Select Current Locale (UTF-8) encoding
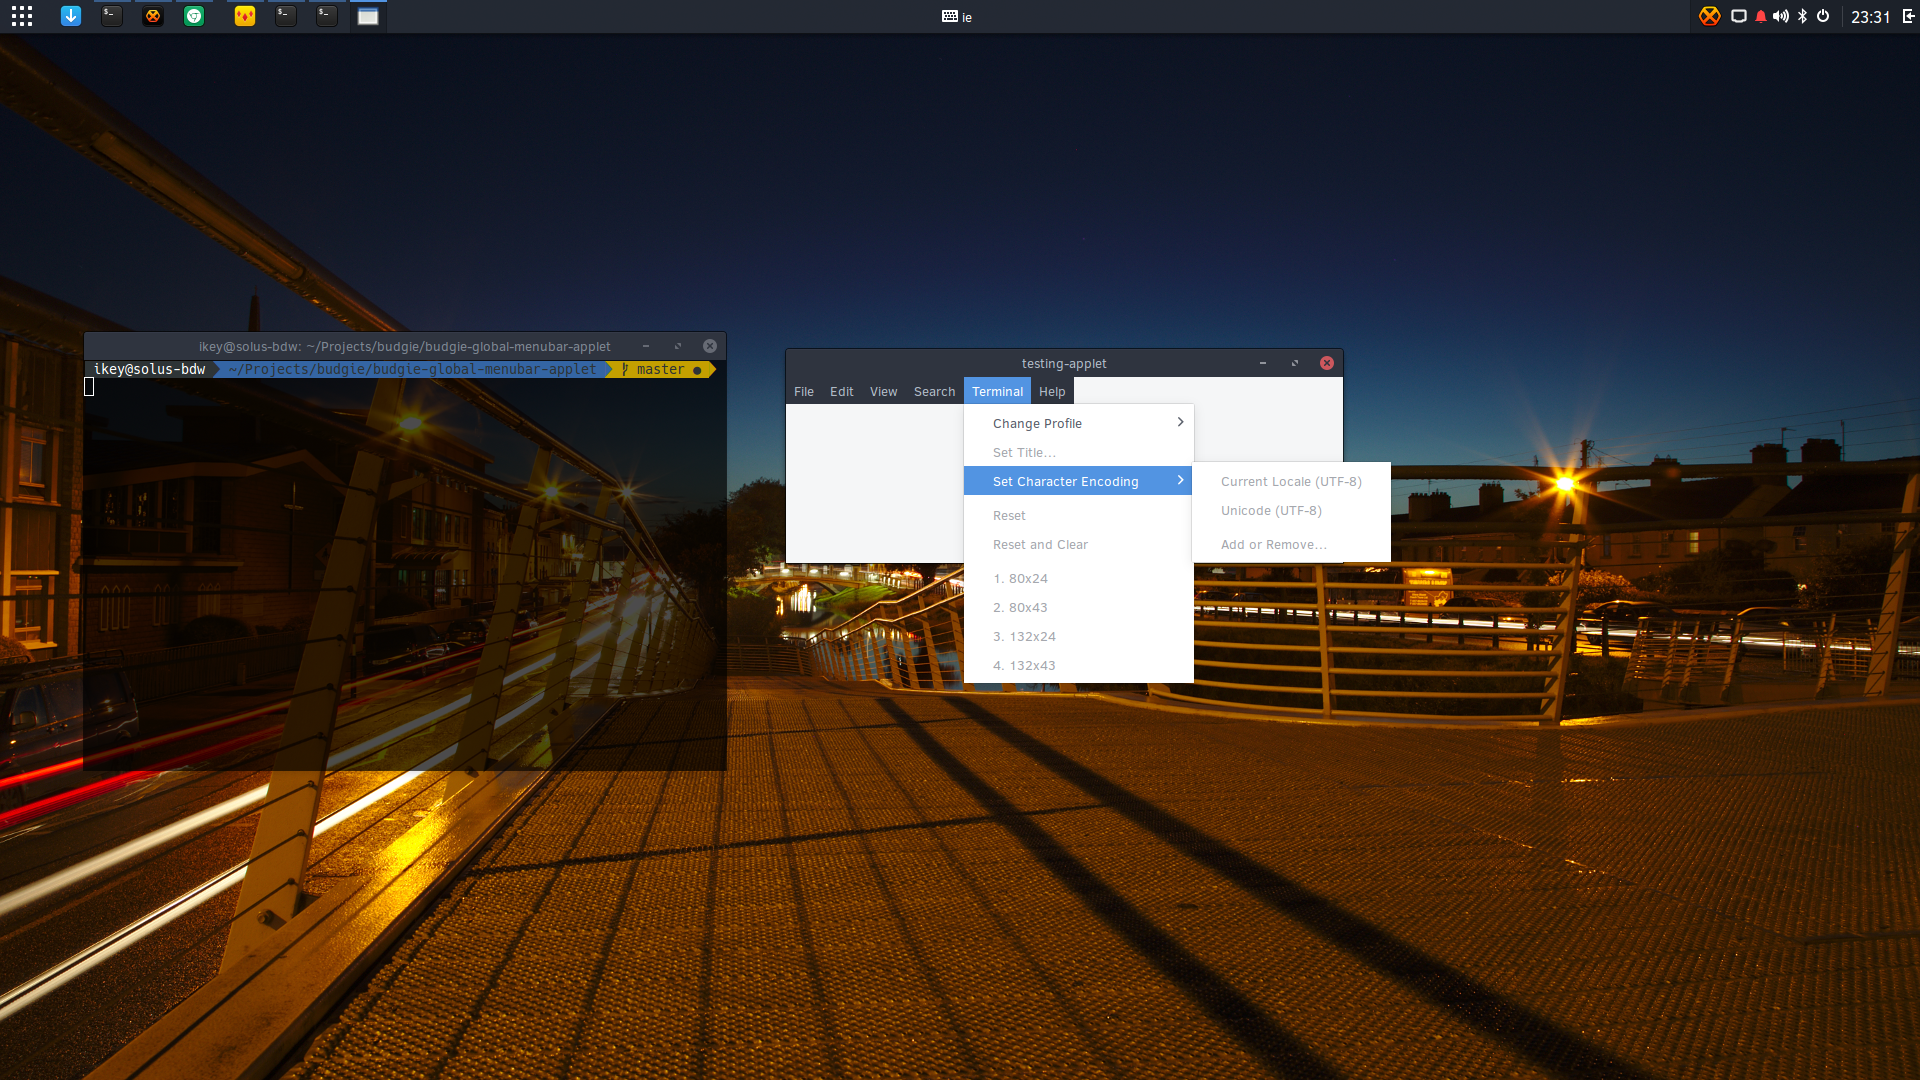This screenshot has width=1920, height=1080. [x=1291, y=481]
